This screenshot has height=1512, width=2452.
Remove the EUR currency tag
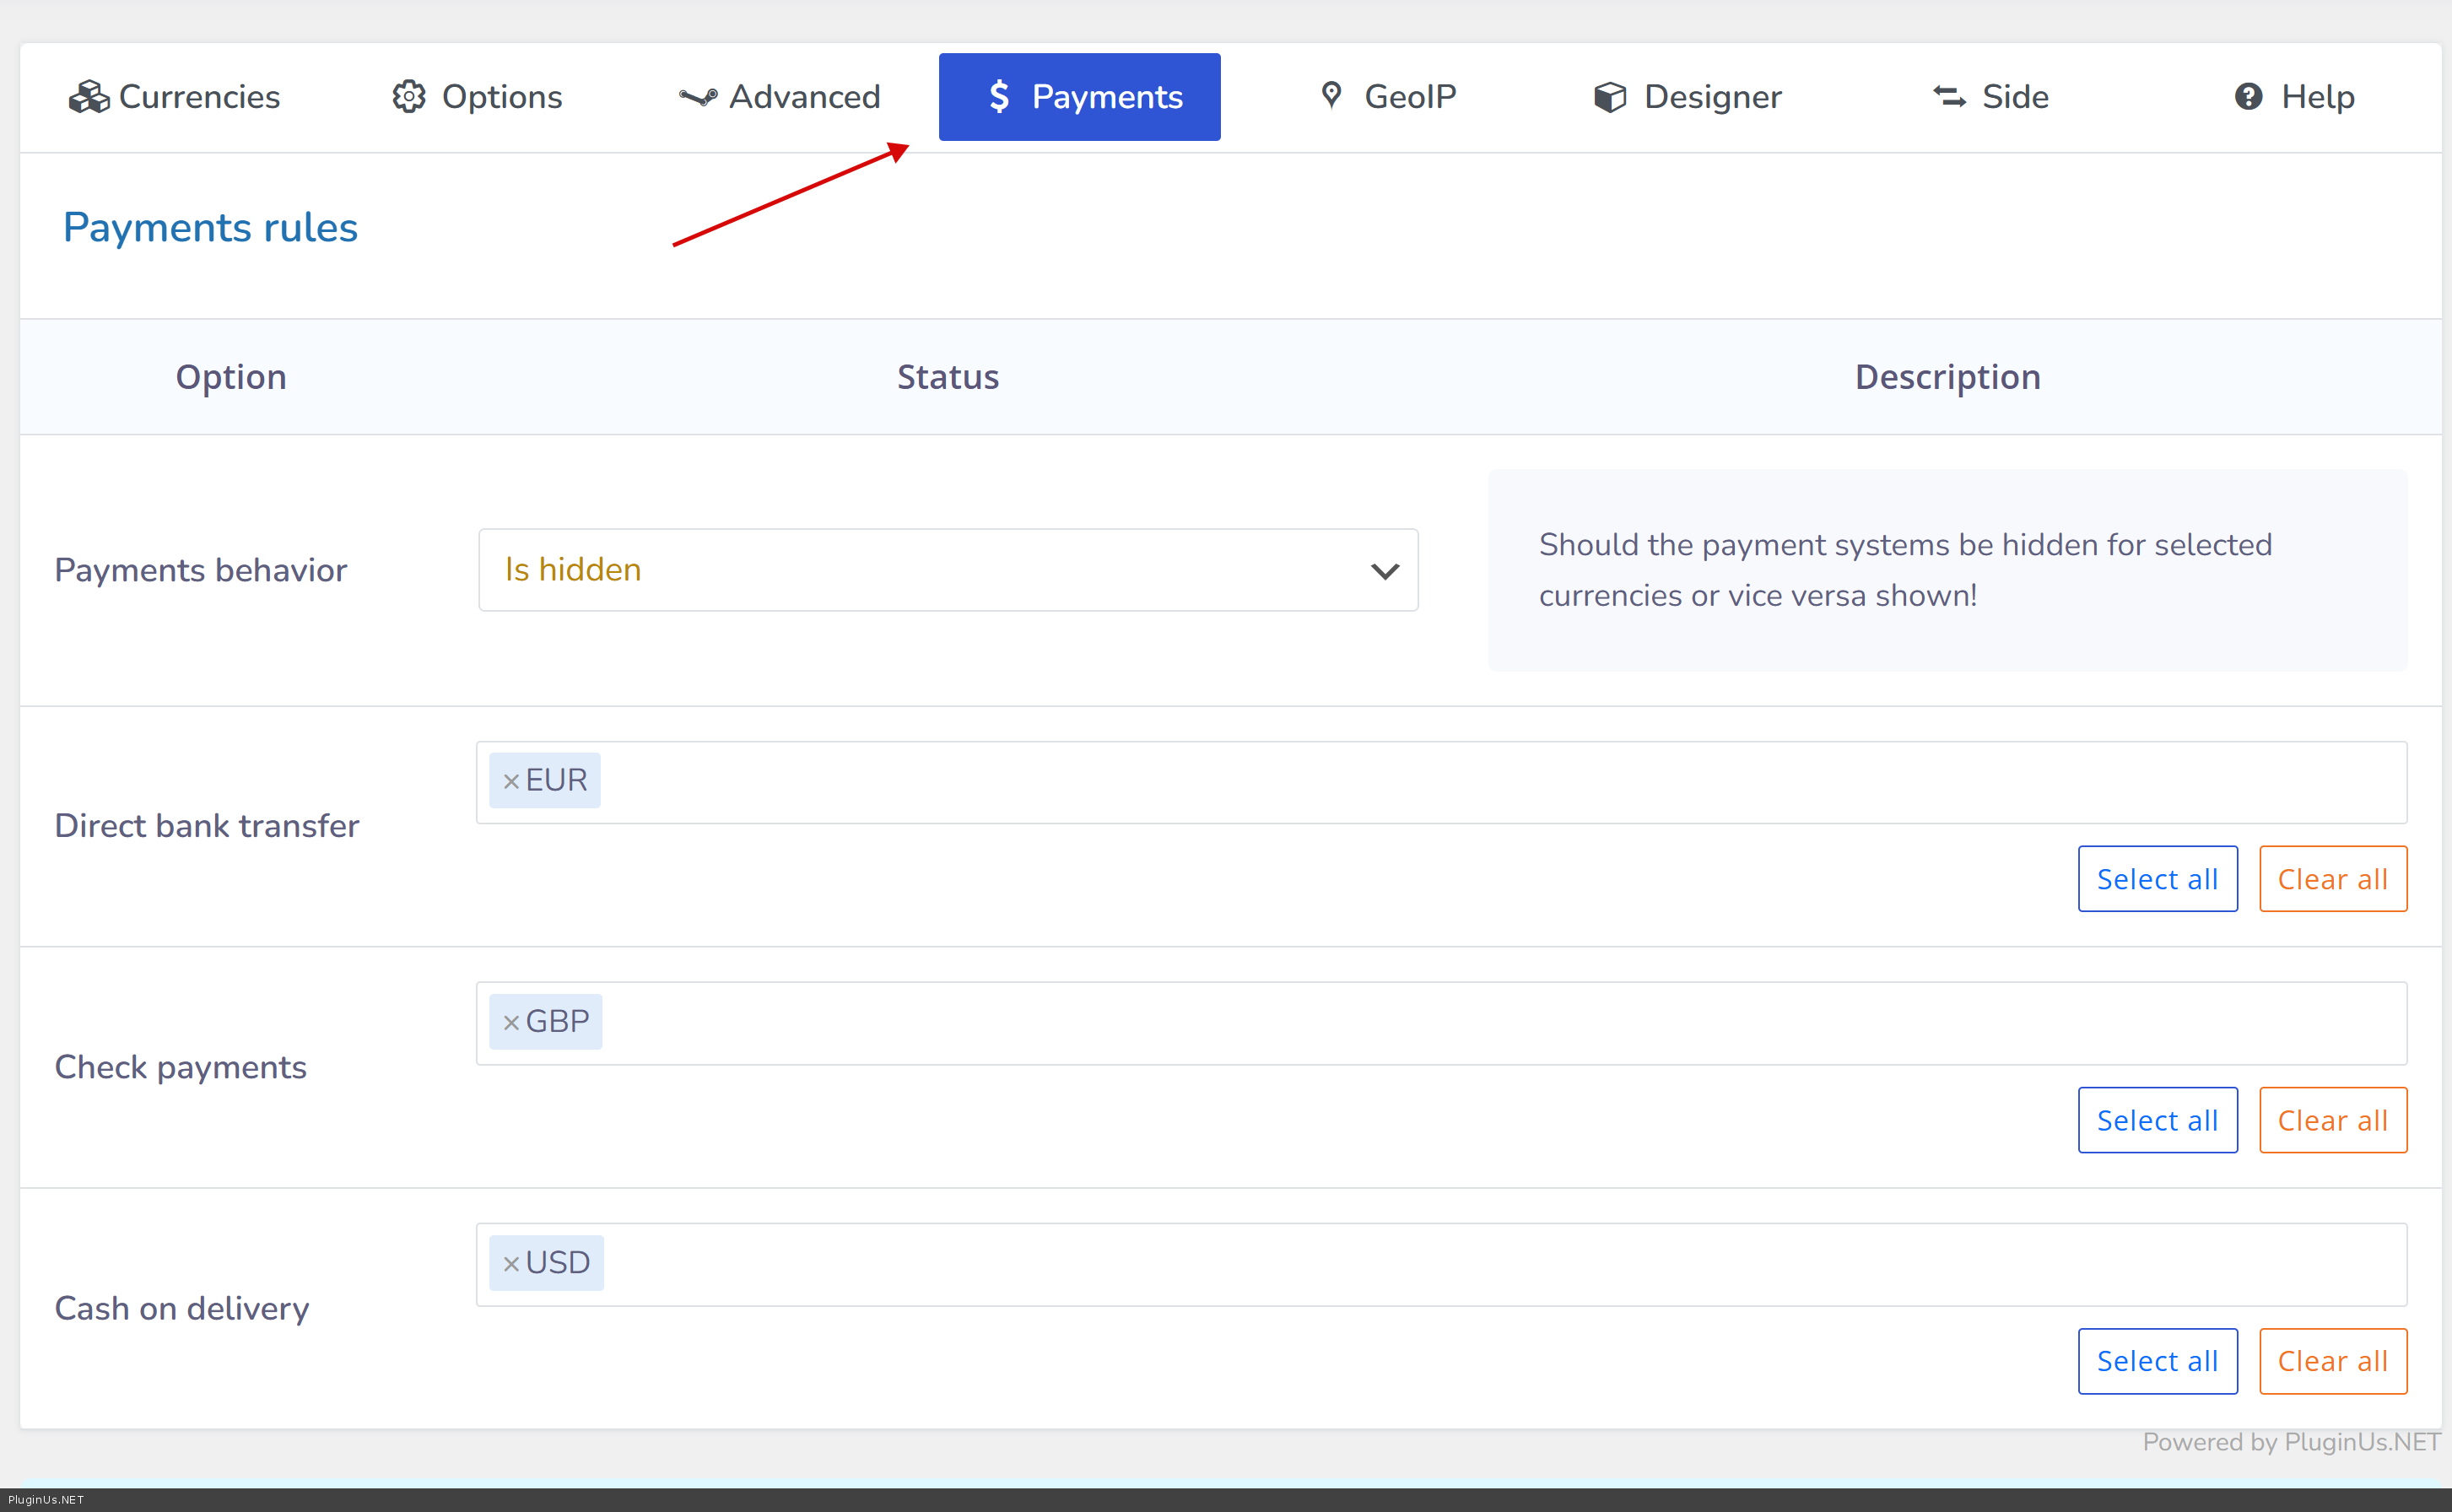511,781
